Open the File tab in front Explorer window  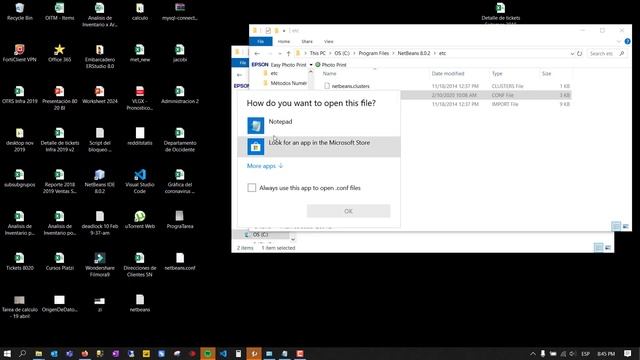260,41
